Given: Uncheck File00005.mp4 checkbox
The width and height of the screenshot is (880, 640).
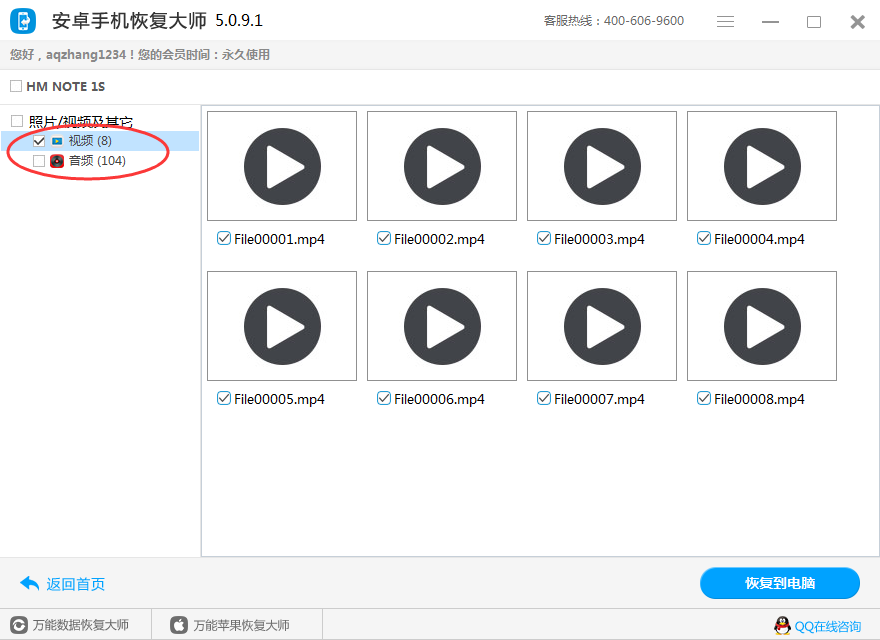Looking at the screenshot, I should tap(223, 398).
